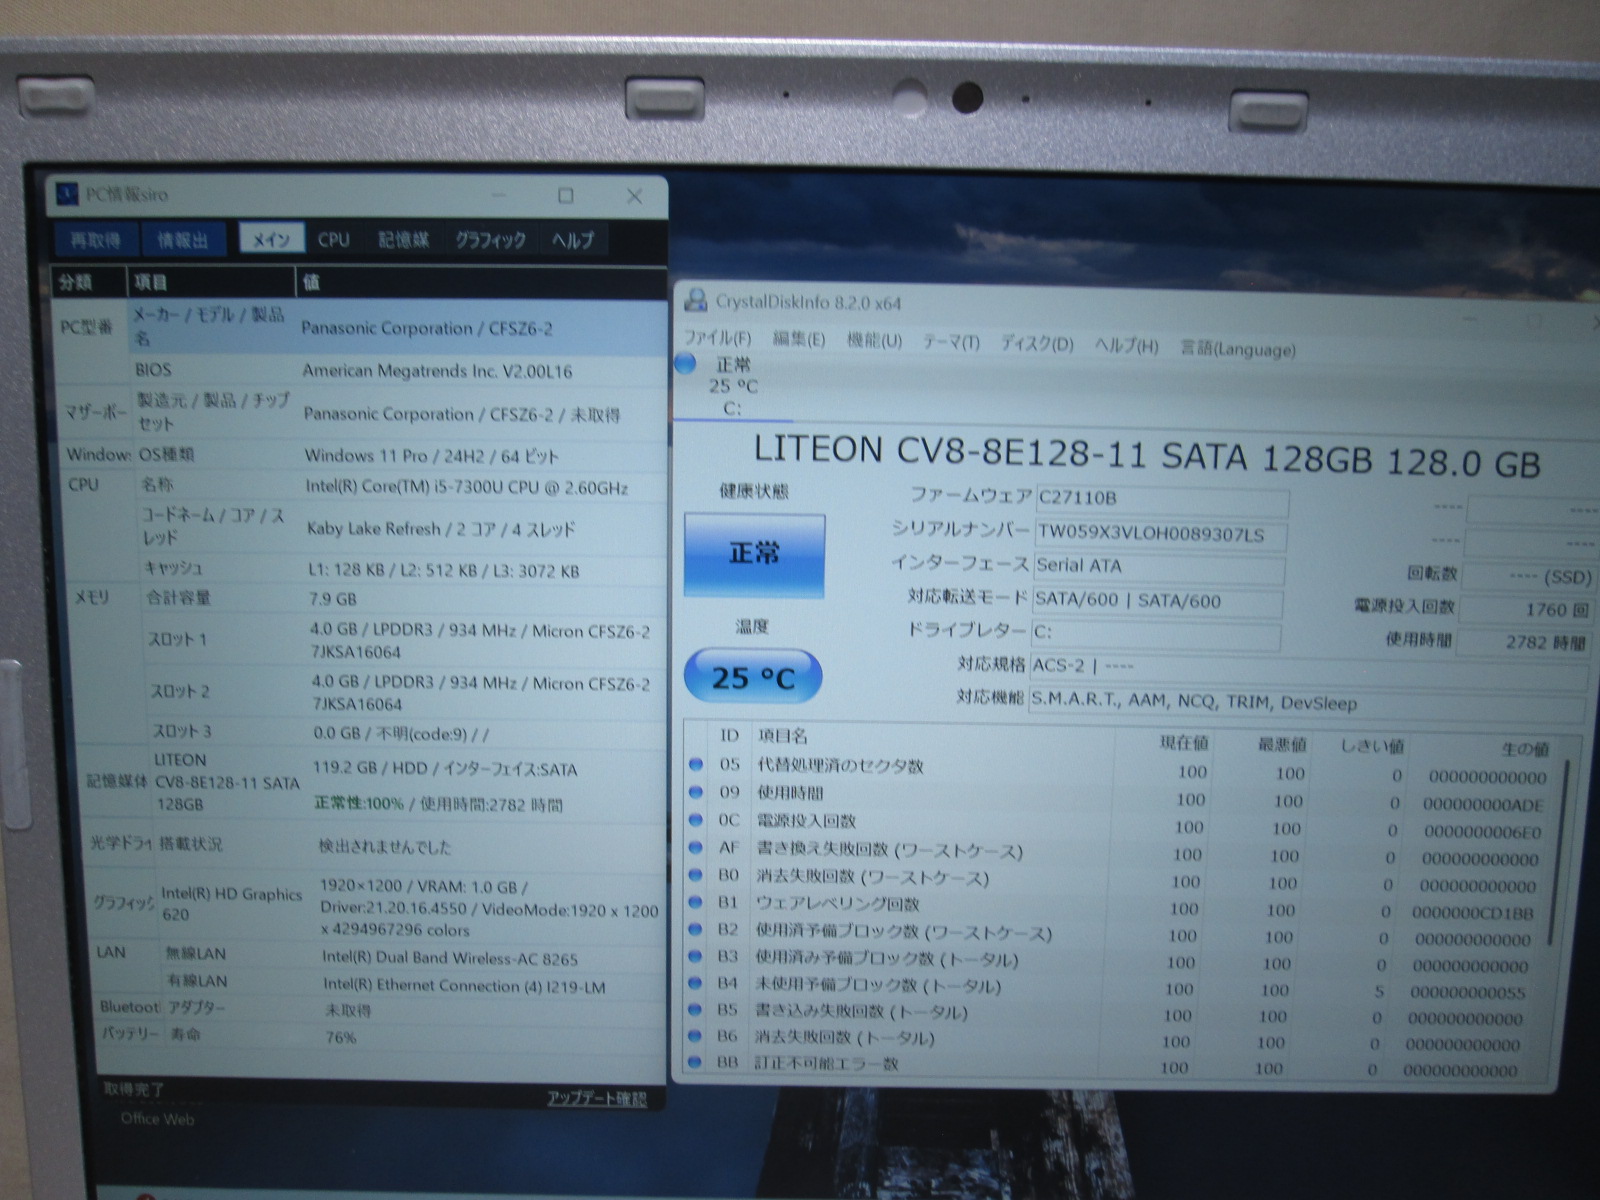The width and height of the screenshot is (1600, 1200).
Task: Click the 項目名 column header in SMART list
Action: pos(784,736)
